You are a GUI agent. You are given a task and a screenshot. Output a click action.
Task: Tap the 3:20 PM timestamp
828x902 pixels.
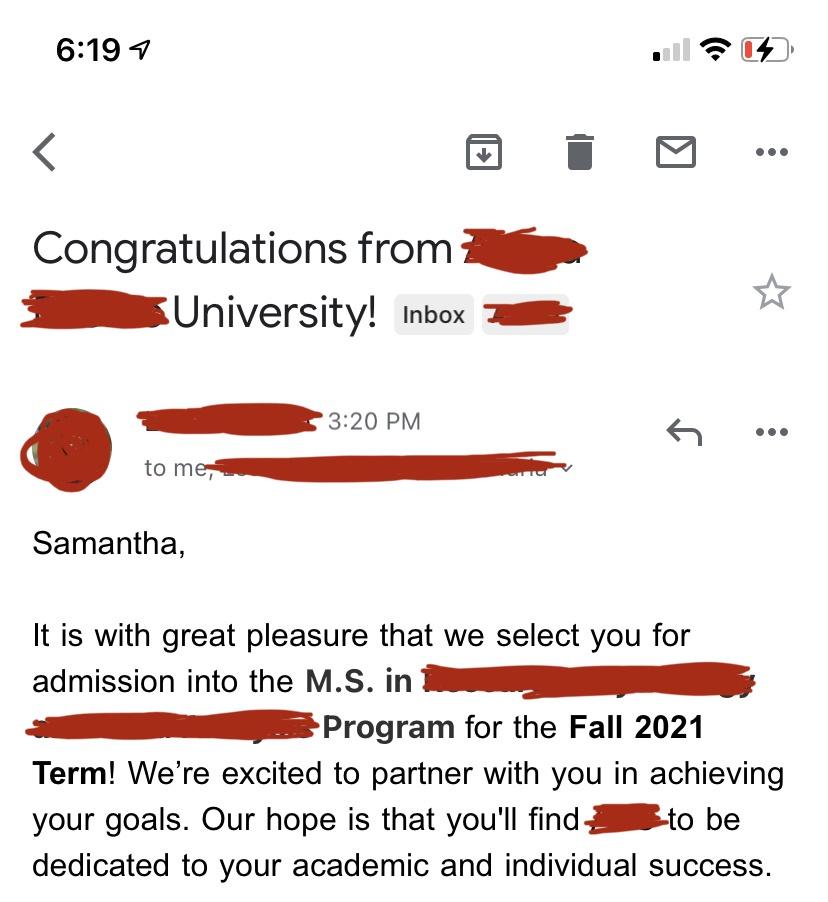(x=374, y=421)
